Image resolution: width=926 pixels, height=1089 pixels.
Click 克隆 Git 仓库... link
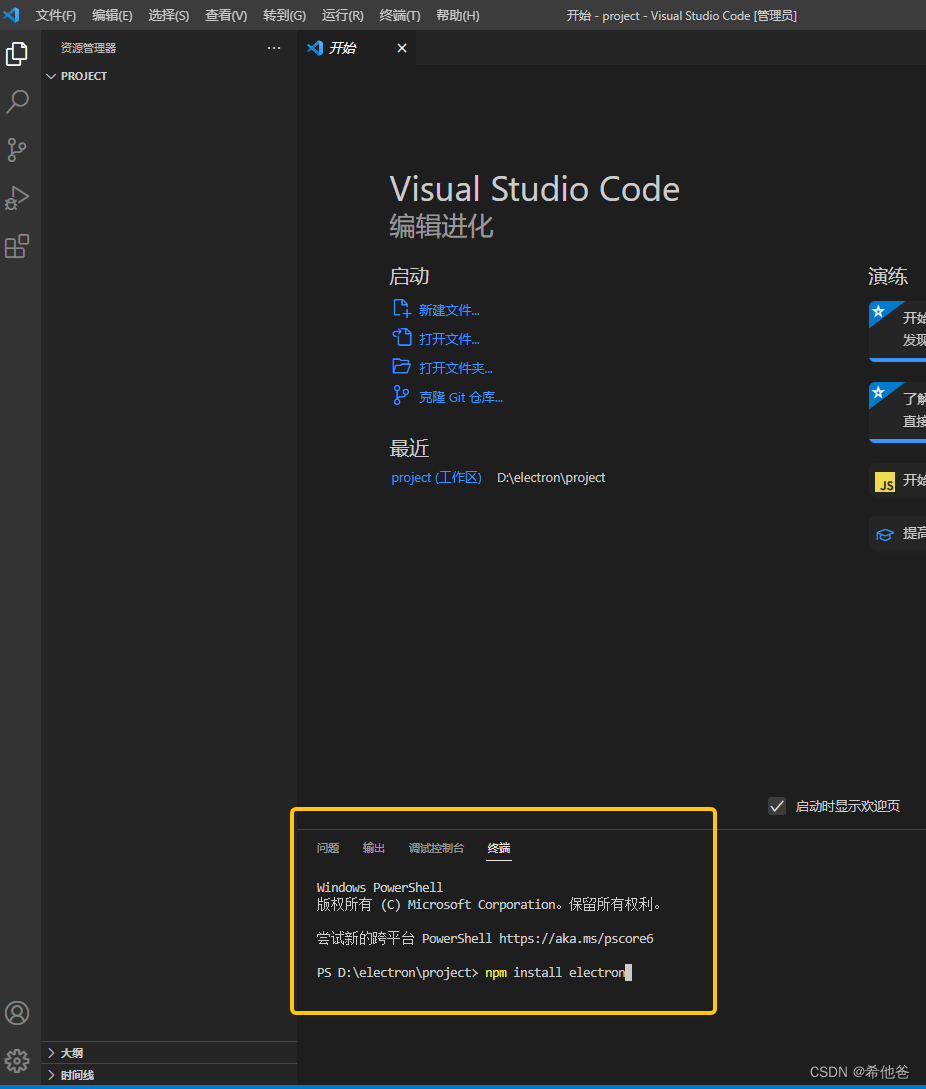[x=460, y=397]
